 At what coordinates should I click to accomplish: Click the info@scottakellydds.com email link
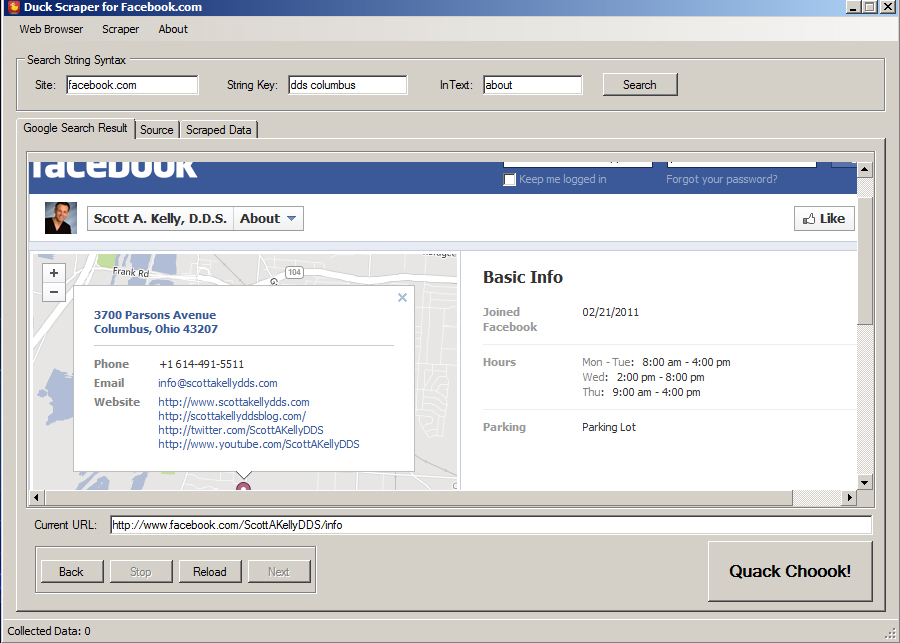(218, 383)
